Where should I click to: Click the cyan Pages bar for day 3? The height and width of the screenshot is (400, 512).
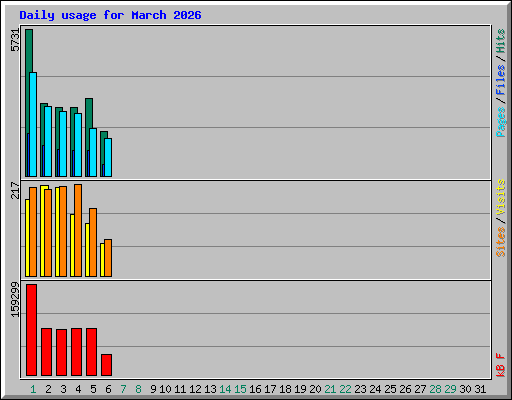[x=63, y=144]
